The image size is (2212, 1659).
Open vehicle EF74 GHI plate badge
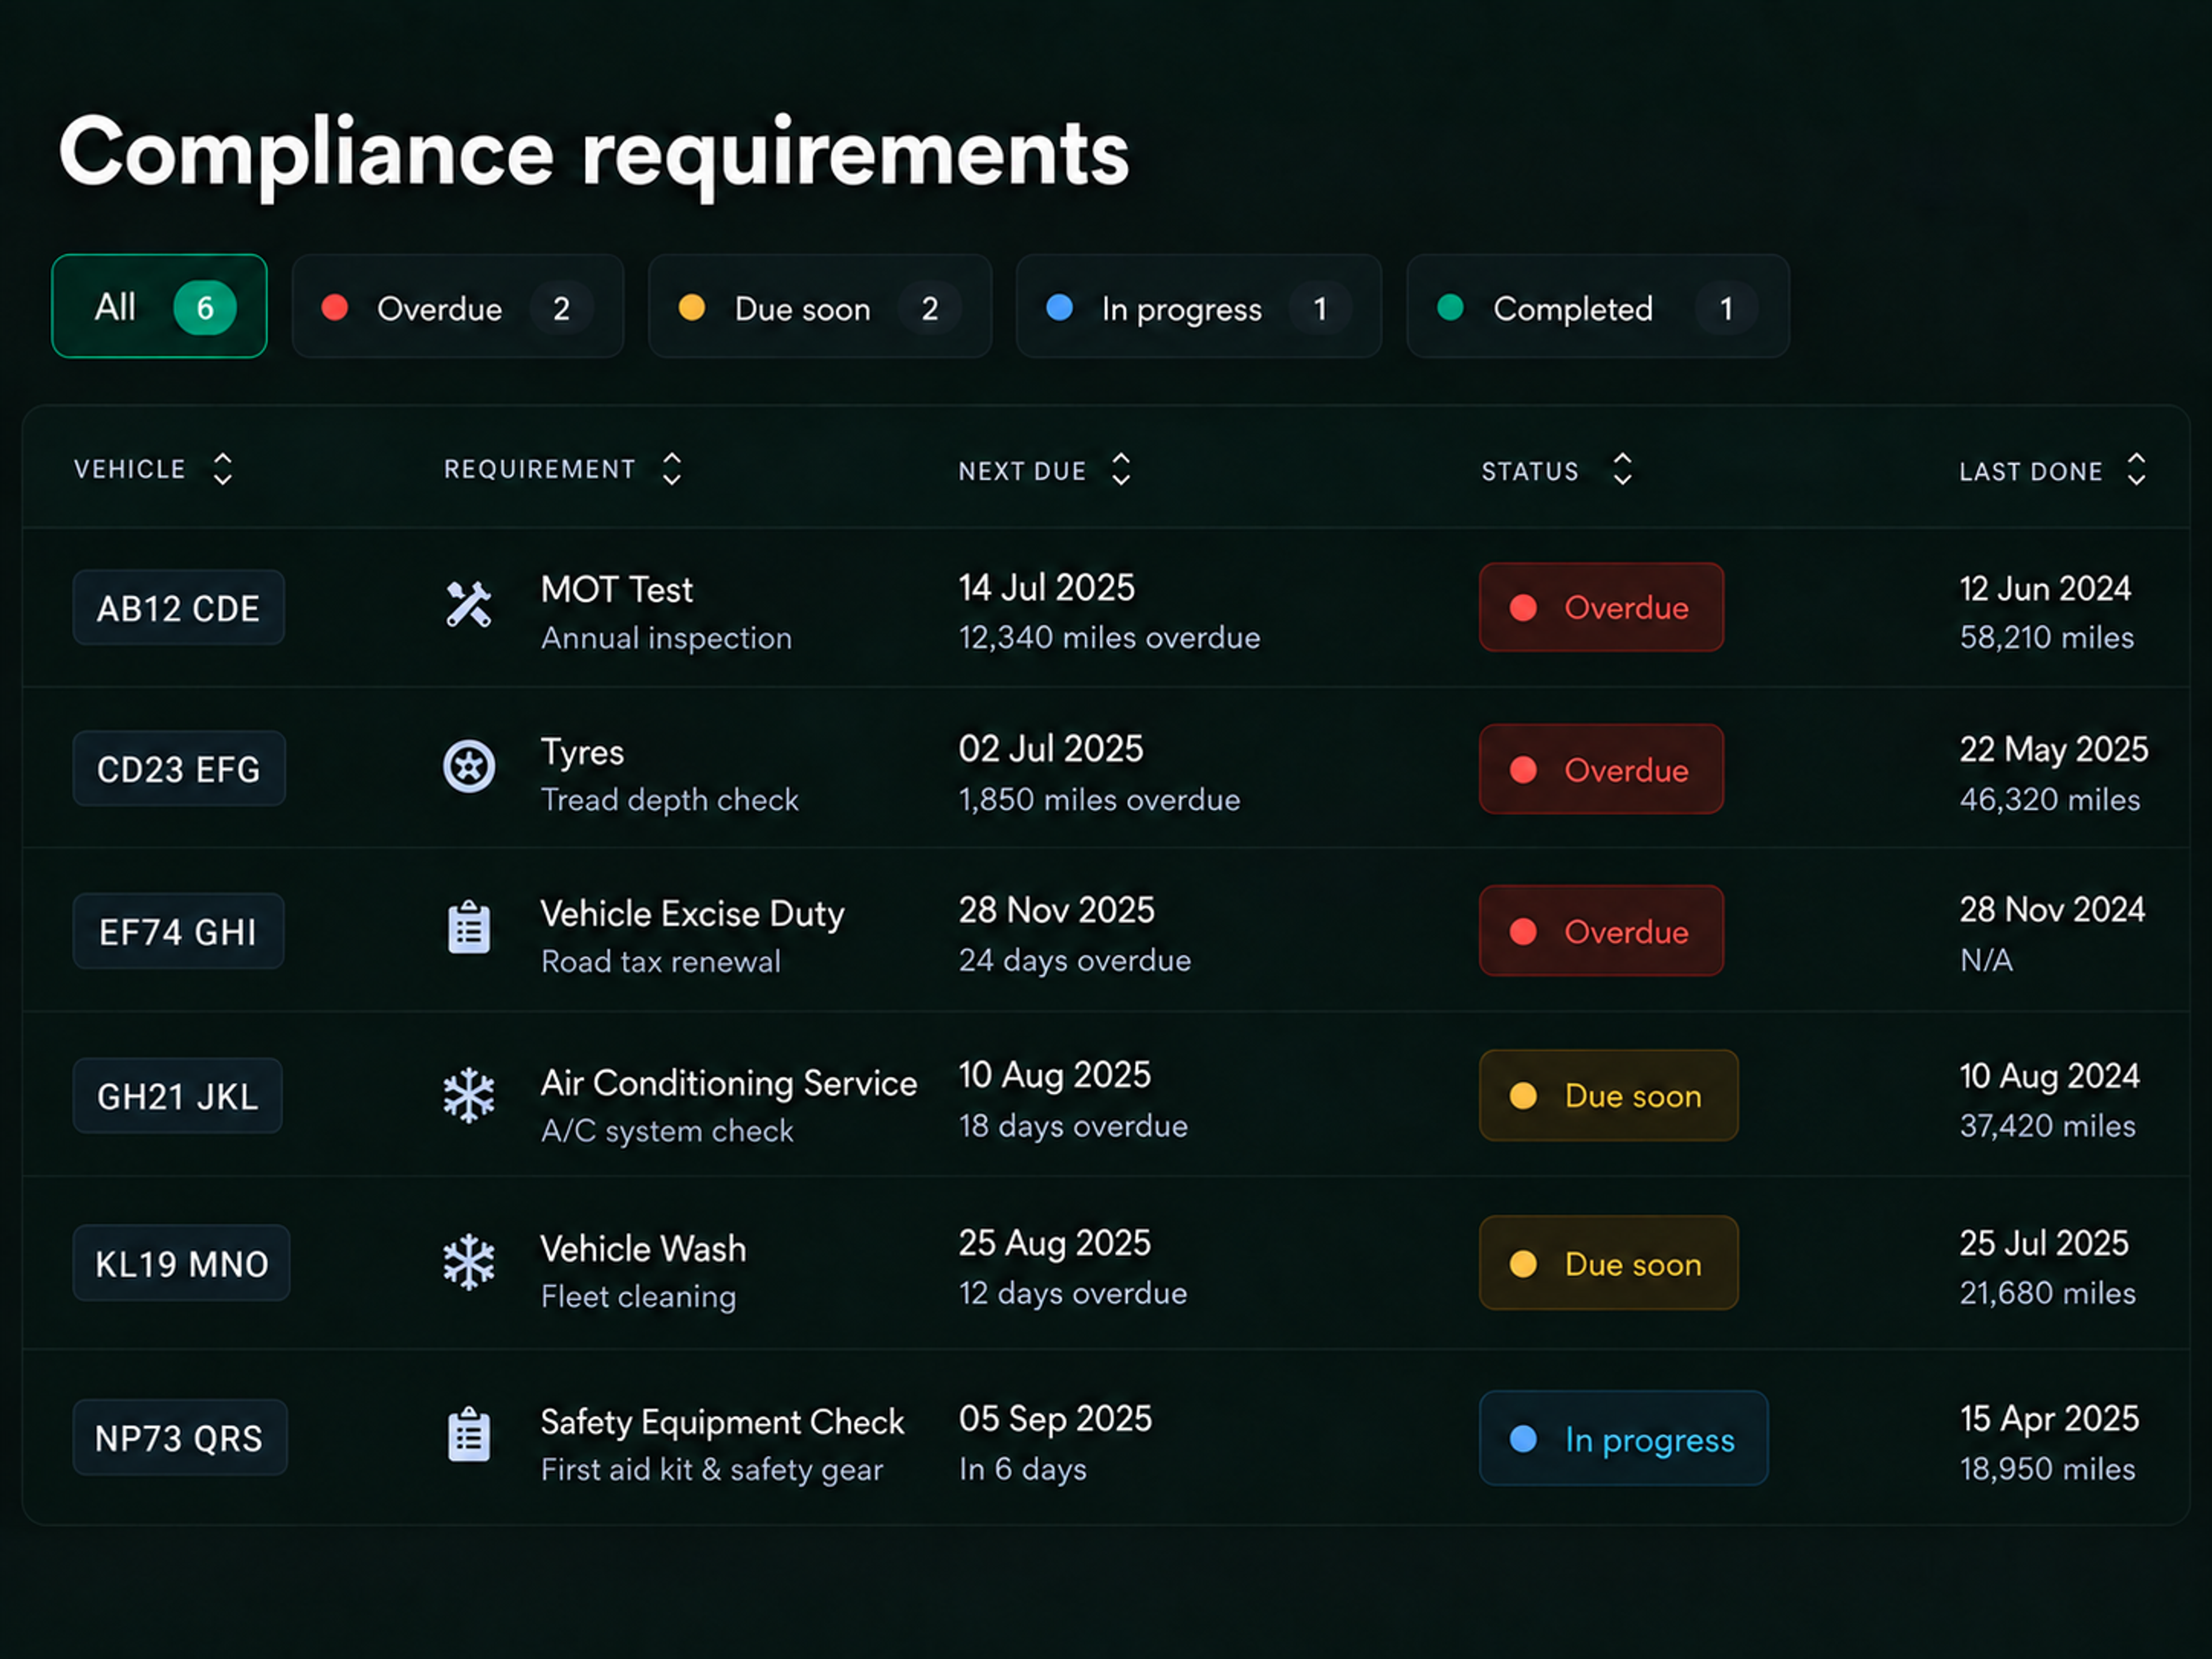[x=178, y=931]
